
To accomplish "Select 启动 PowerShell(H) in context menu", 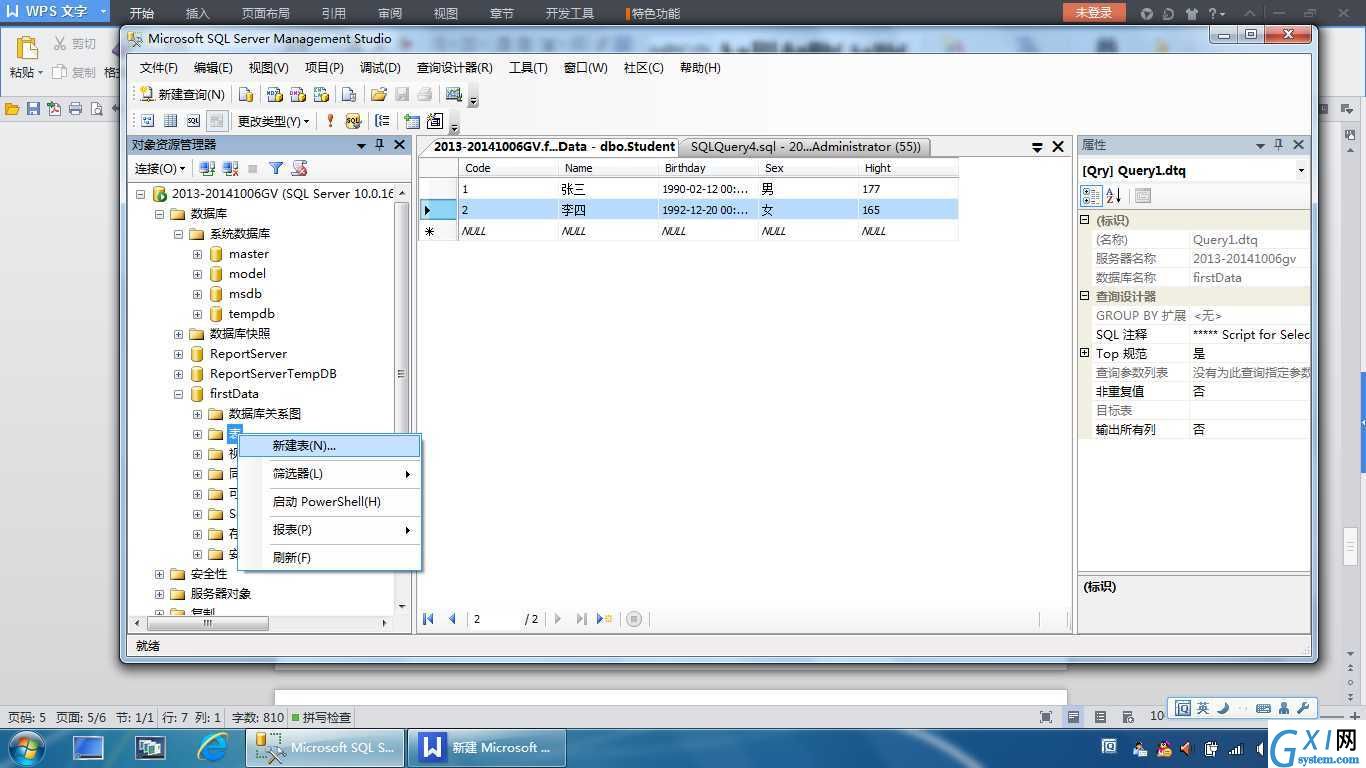I will click(x=330, y=502).
